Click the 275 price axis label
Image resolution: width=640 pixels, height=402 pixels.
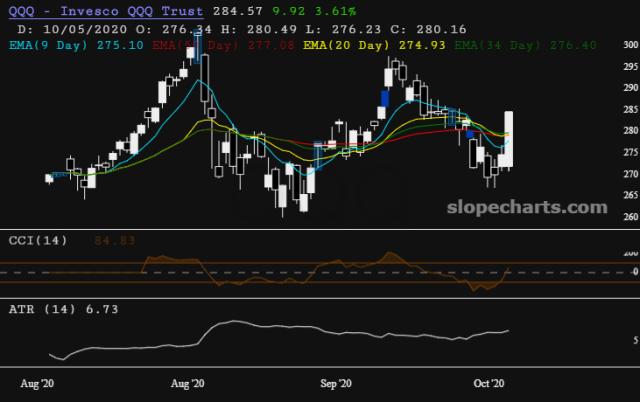click(x=631, y=152)
